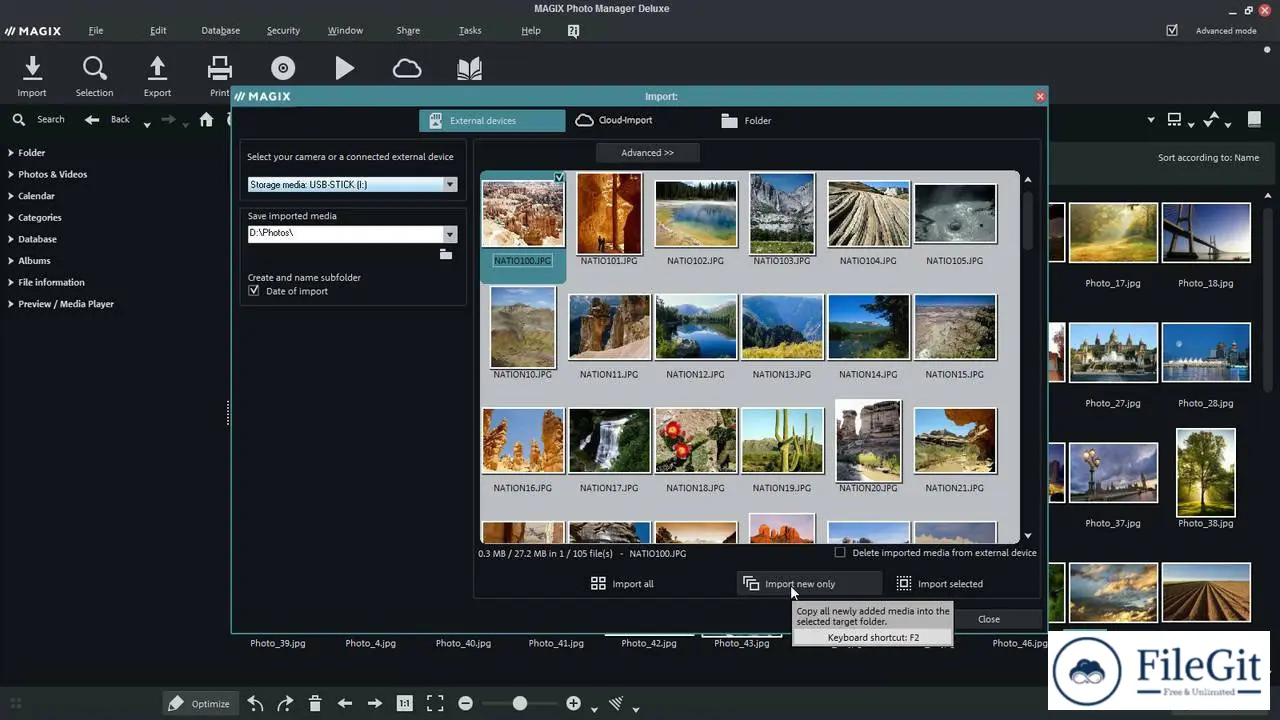Viewport: 1280px width, 720px height.
Task: Click the import list vertical scrollbar
Action: (1028, 220)
